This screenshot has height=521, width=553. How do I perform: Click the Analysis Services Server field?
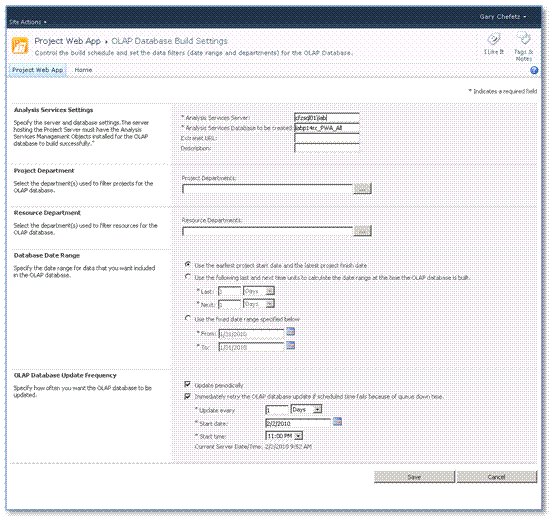coord(327,118)
